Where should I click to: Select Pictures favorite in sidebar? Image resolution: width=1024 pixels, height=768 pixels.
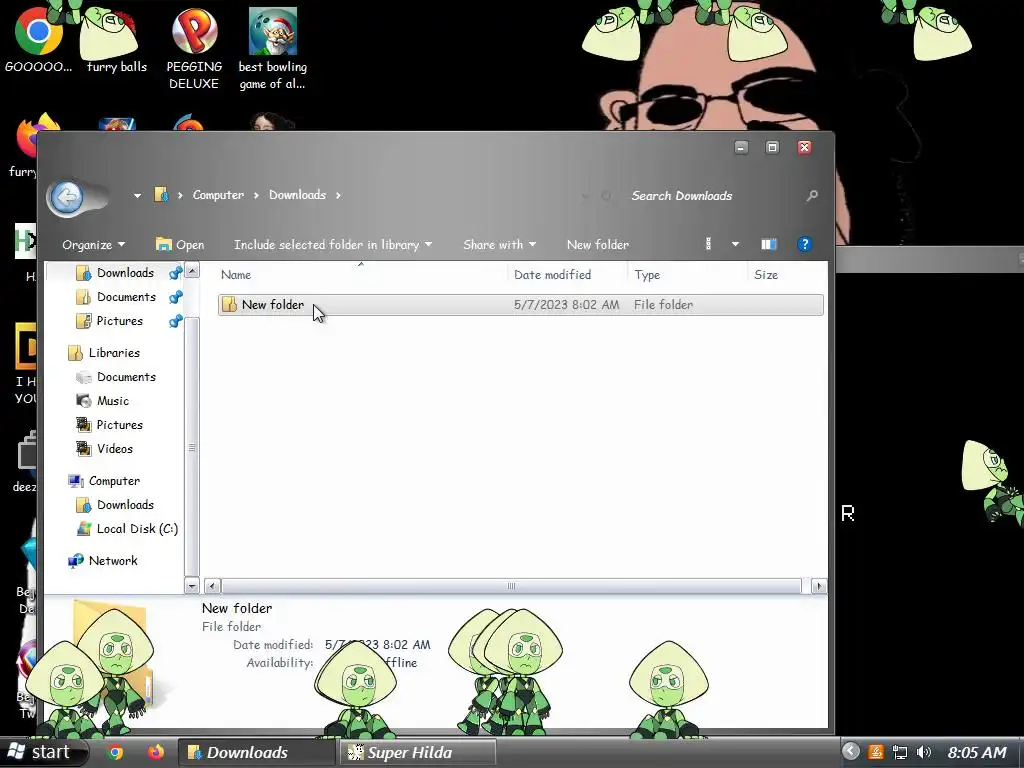pyautogui.click(x=119, y=321)
